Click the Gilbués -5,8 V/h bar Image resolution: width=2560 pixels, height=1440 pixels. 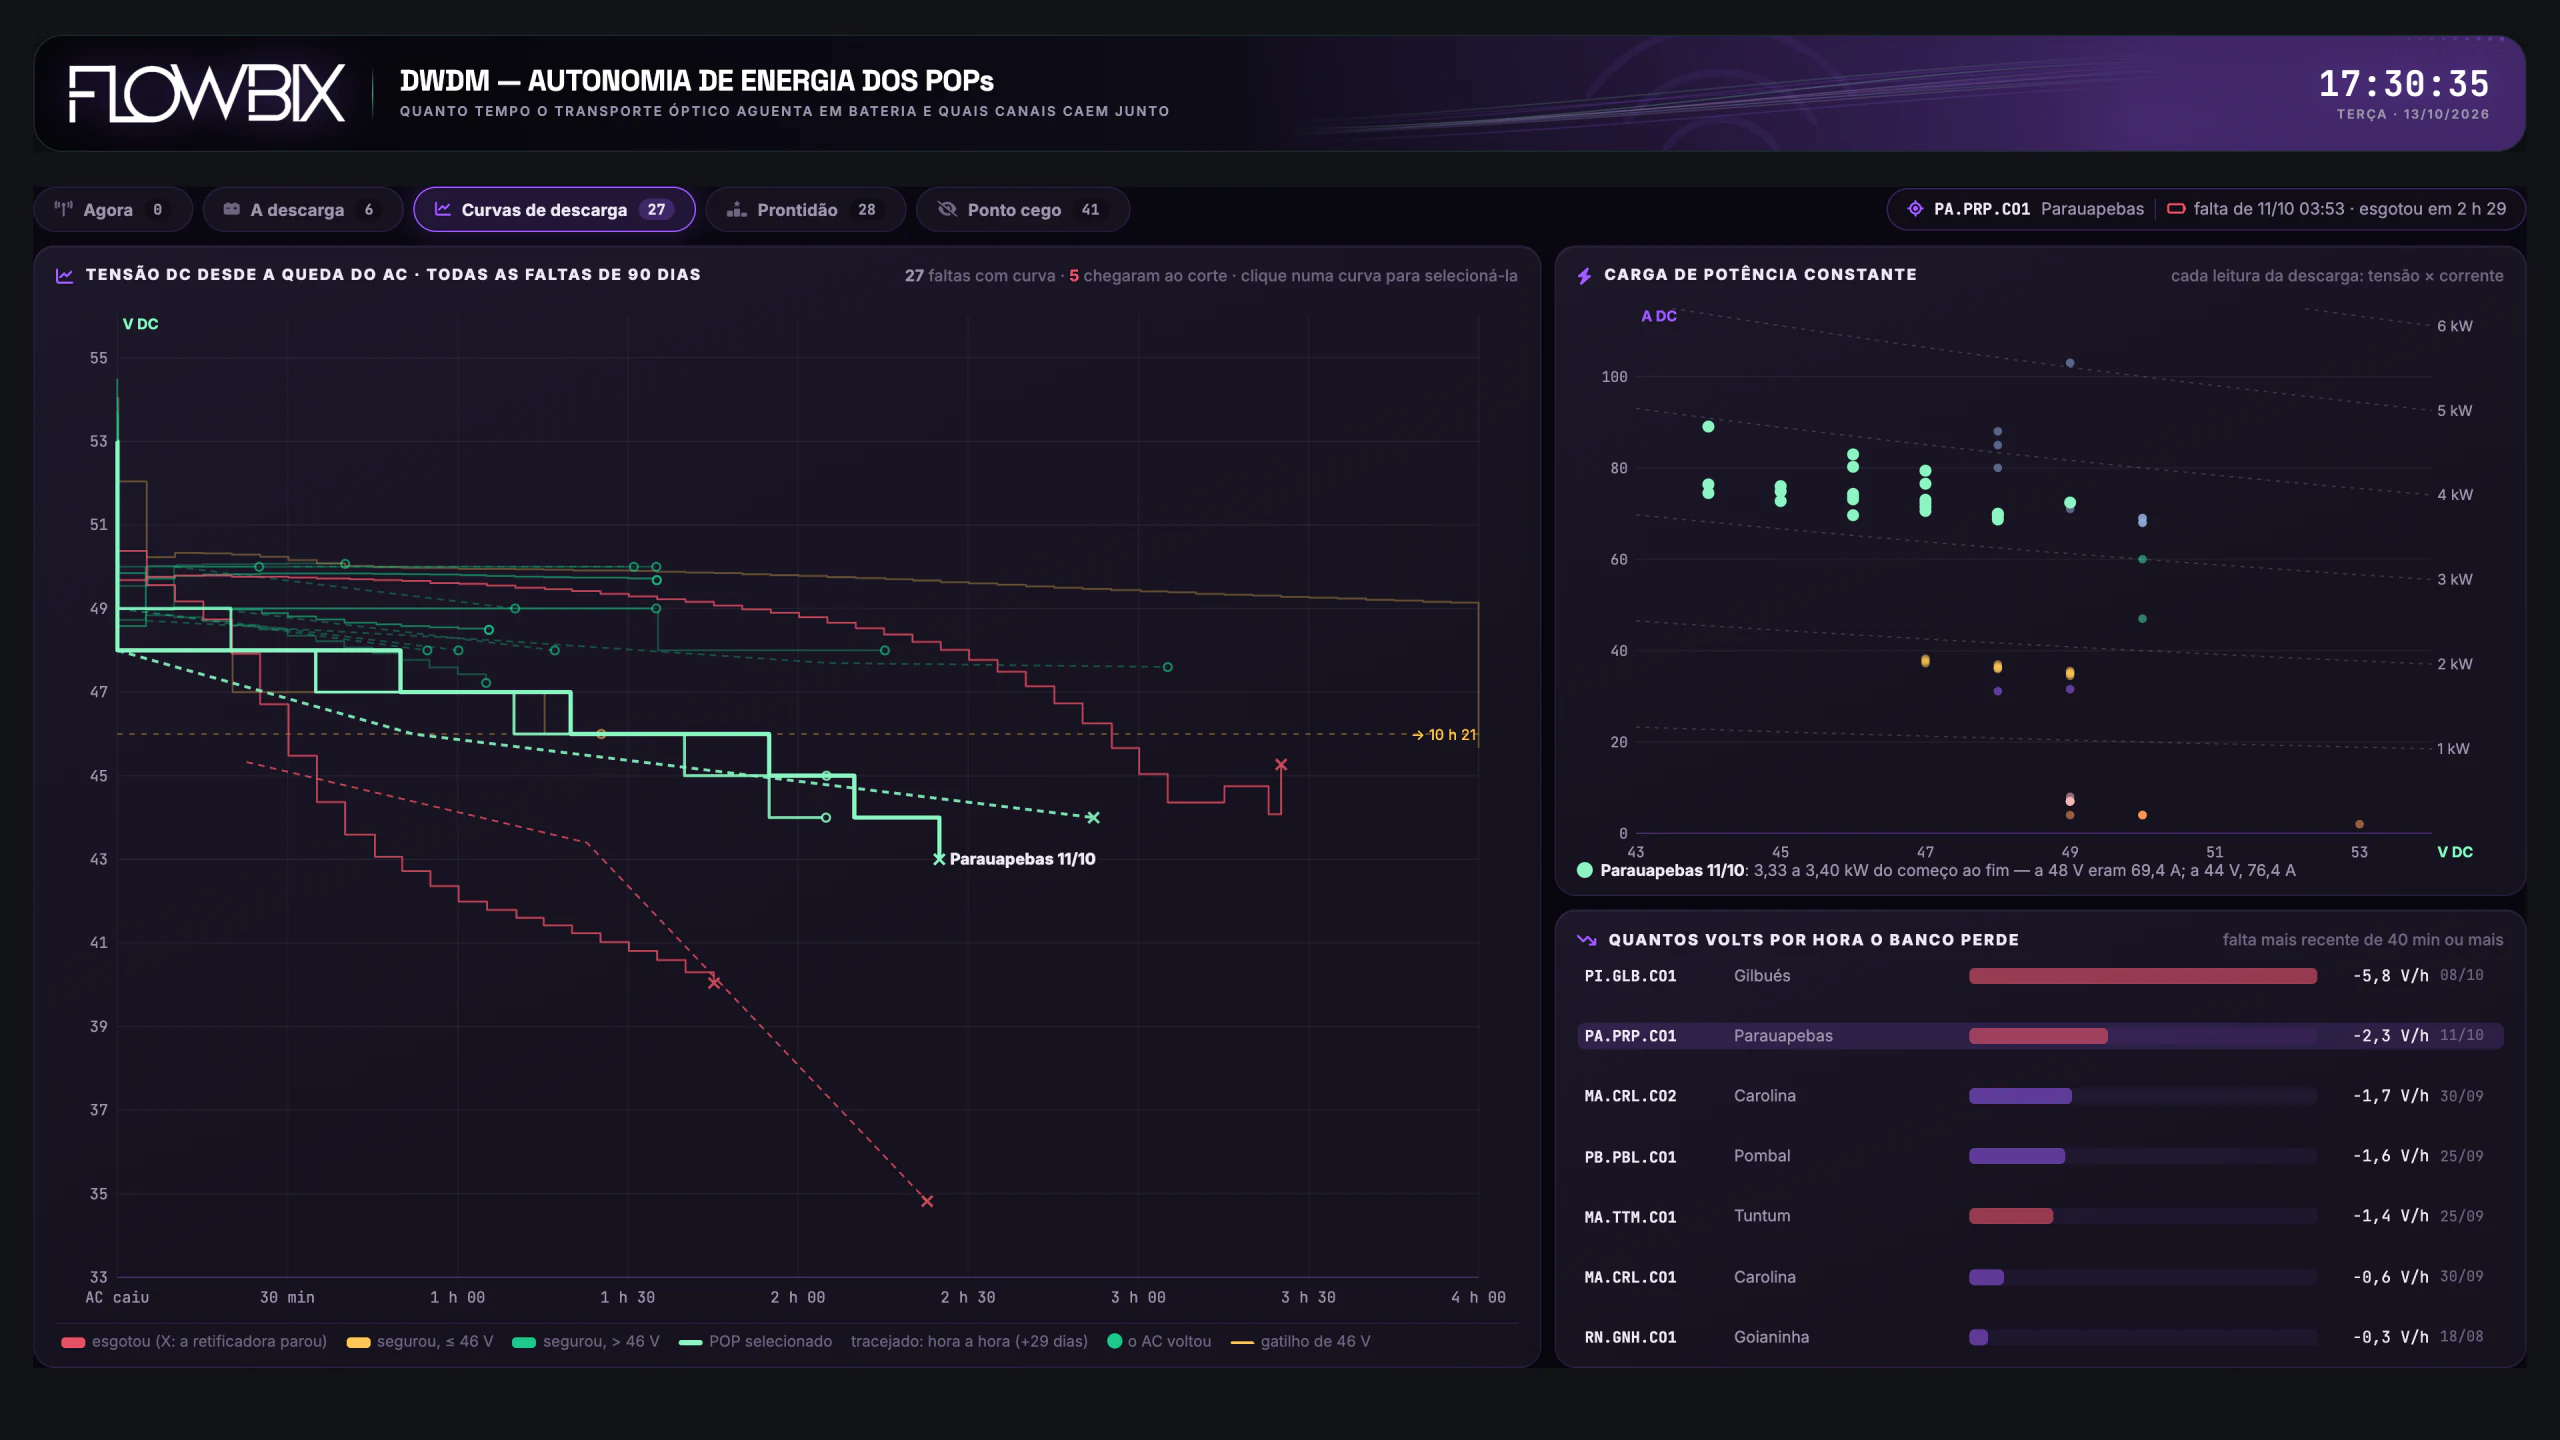pos(2143,976)
